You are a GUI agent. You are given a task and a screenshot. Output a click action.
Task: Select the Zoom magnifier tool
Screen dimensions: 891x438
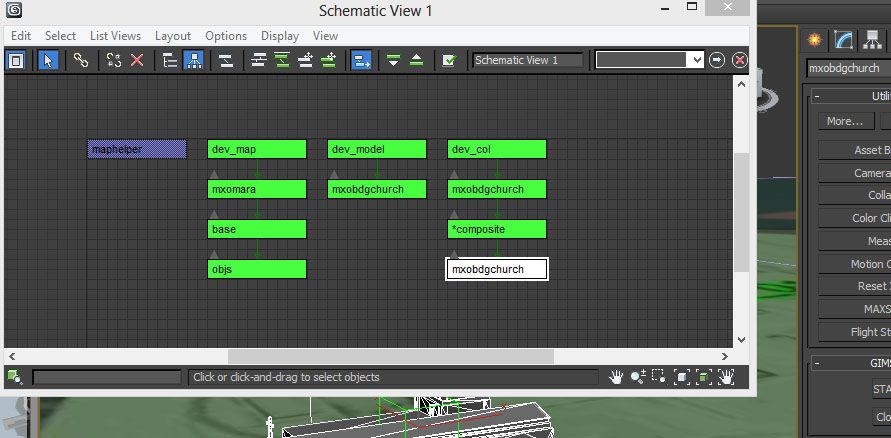tap(638, 376)
